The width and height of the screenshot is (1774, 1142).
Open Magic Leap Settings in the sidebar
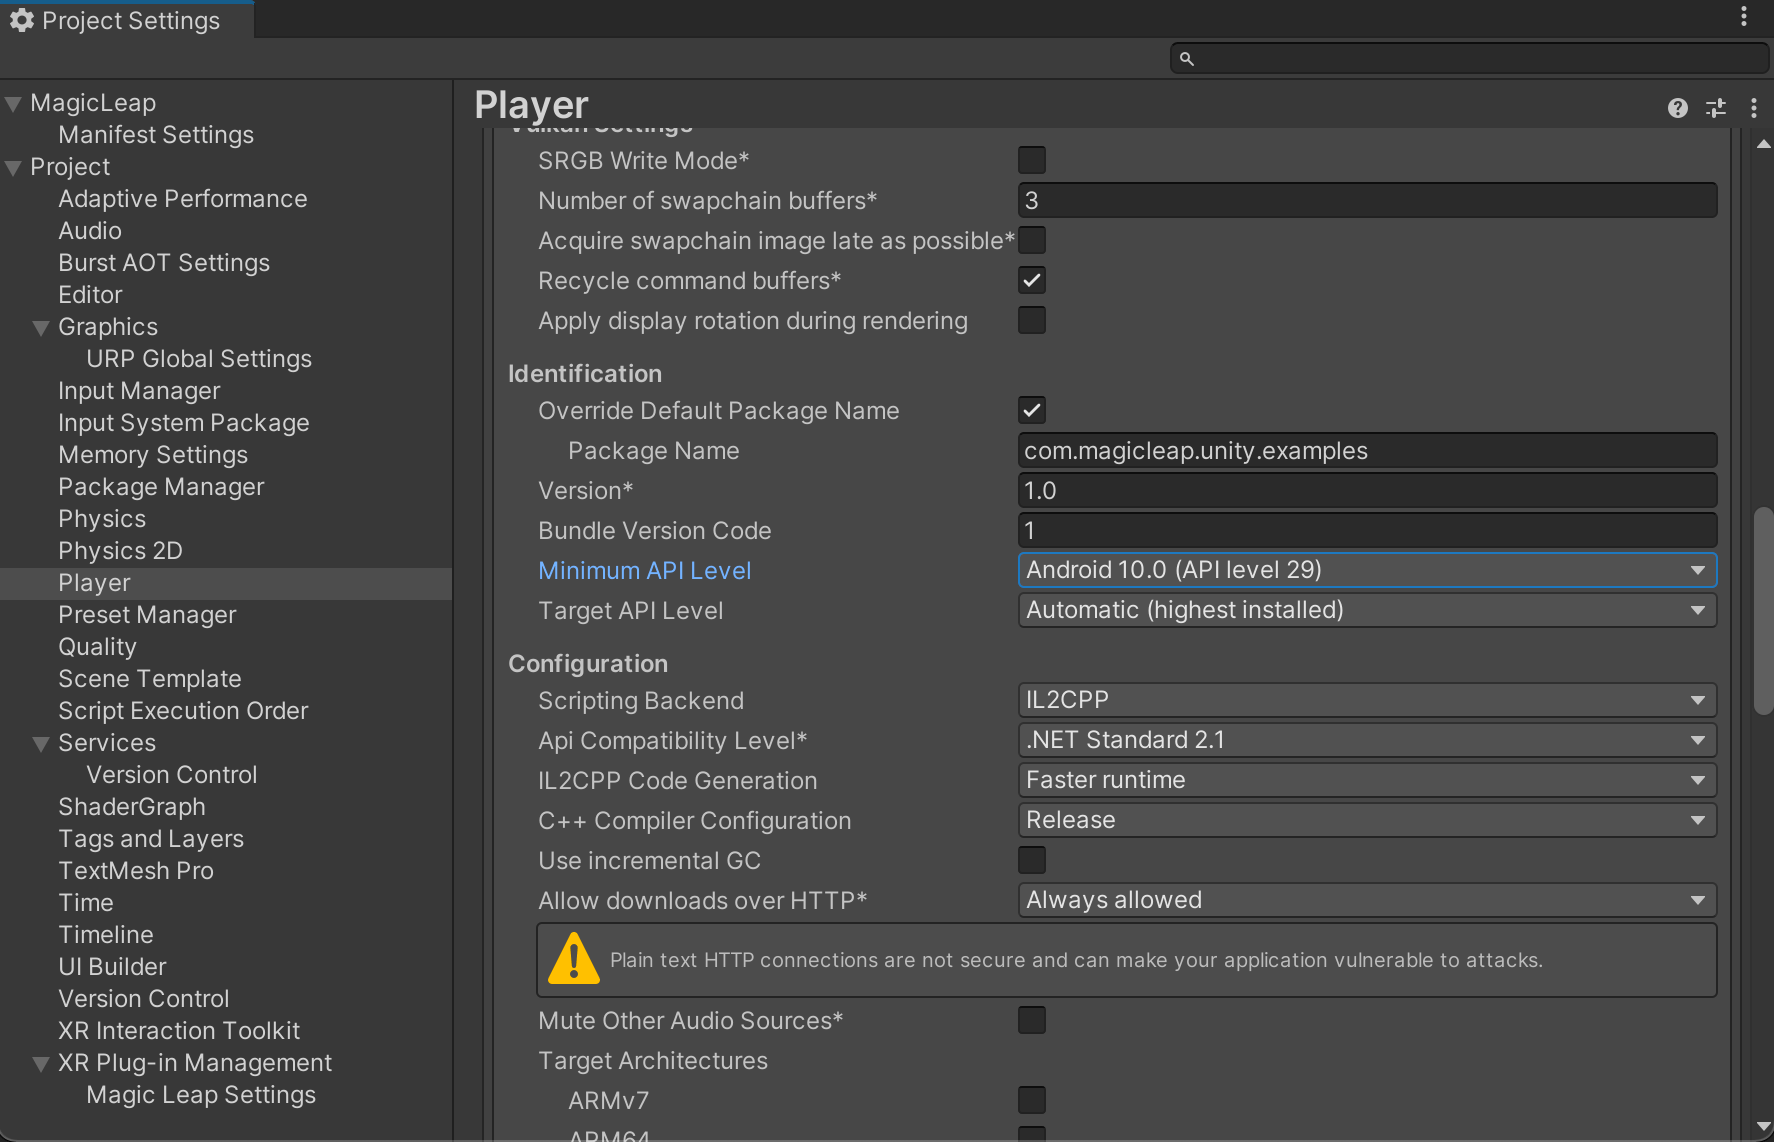click(201, 1095)
